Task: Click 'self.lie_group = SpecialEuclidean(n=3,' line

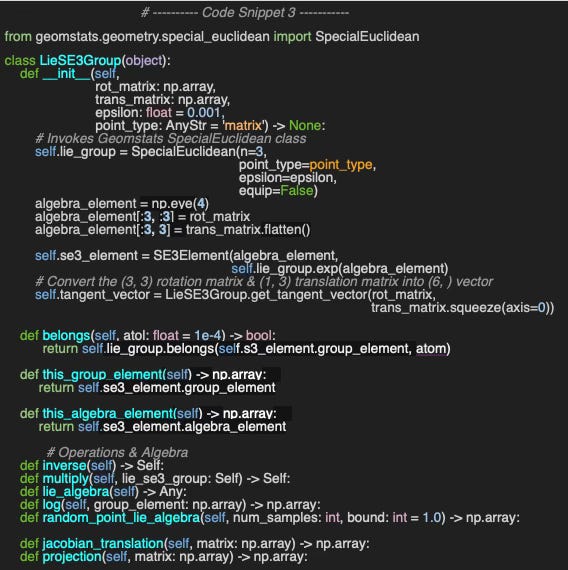Action: [x=151, y=152]
